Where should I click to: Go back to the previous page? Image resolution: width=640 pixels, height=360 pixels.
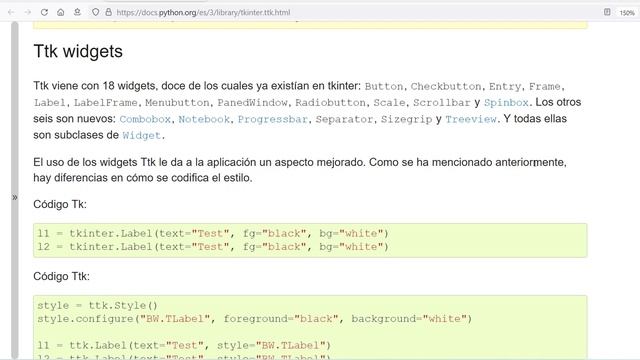11,12
